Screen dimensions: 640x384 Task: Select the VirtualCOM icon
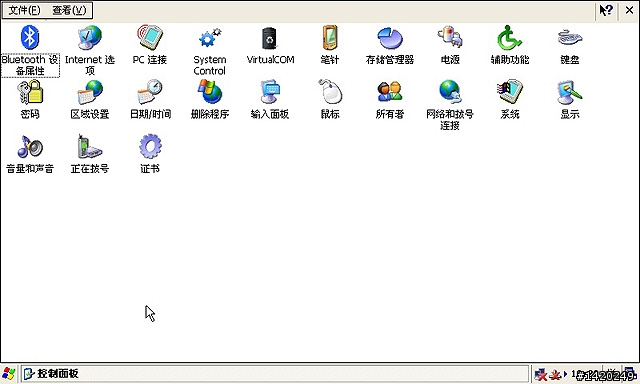pos(270,38)
